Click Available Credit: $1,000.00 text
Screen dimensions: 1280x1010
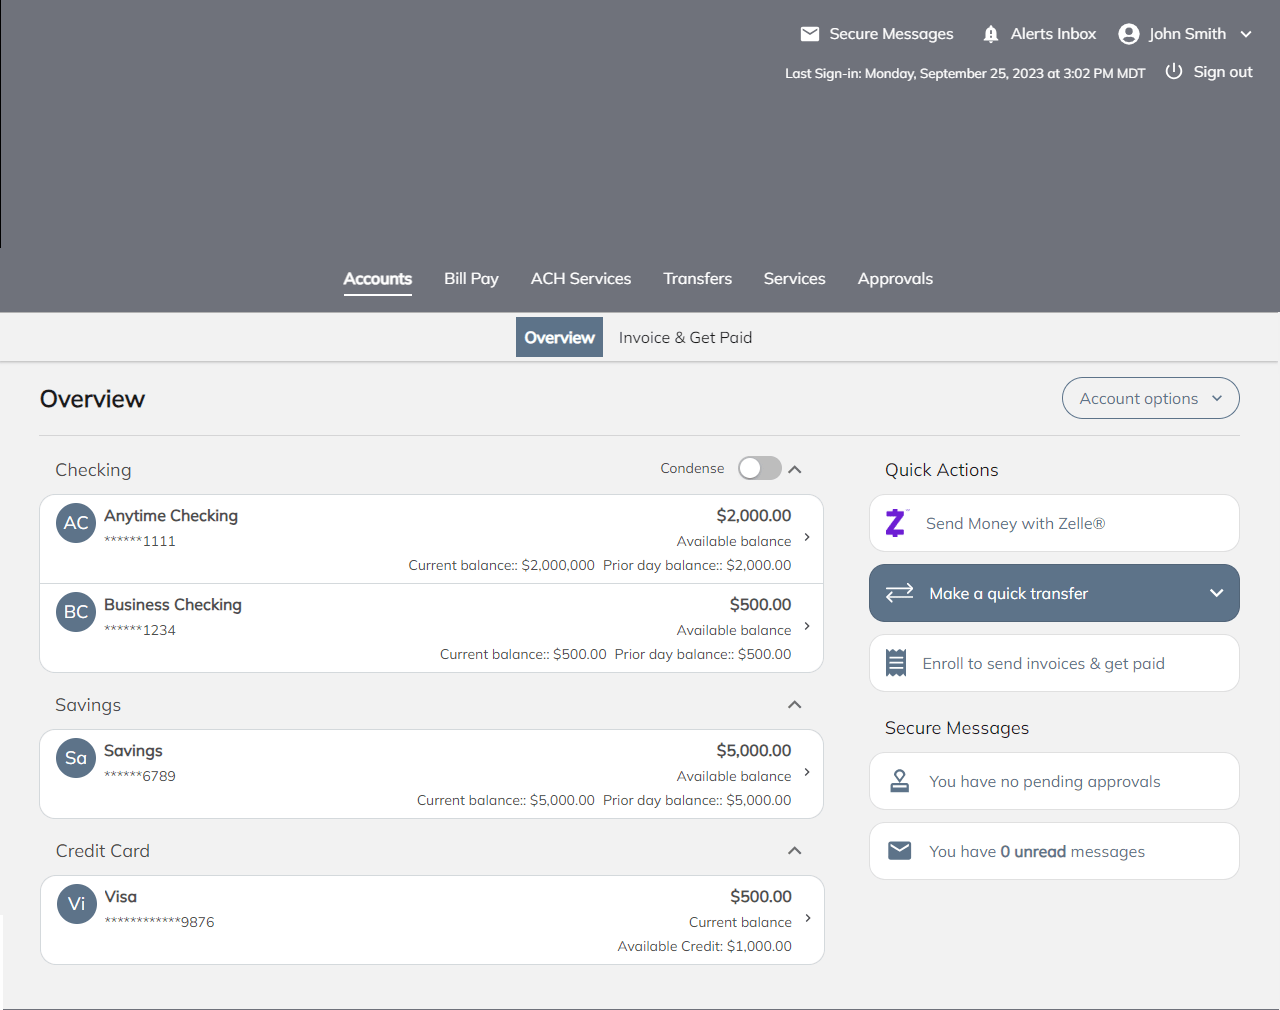(705, 946)
